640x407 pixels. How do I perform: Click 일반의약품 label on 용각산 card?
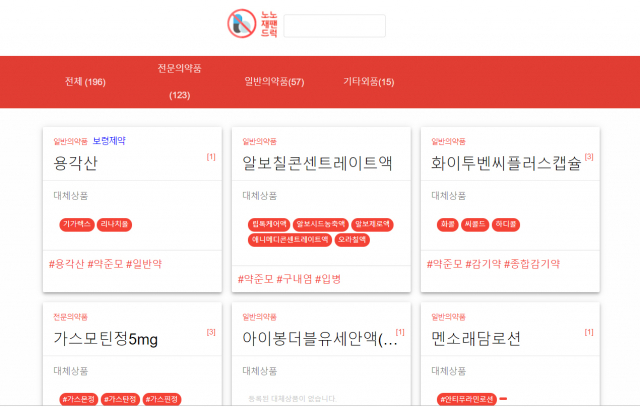(x=70, y=141)
